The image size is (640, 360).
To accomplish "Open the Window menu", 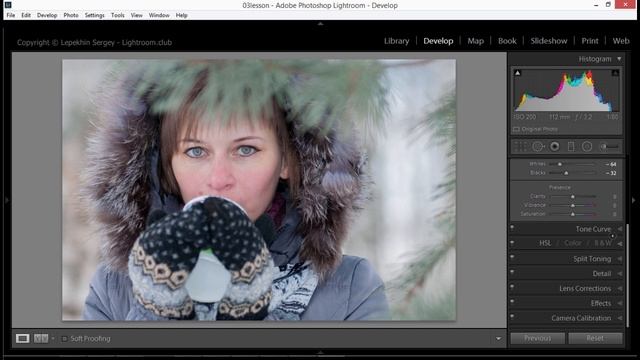I will click(x=159, y=15).
